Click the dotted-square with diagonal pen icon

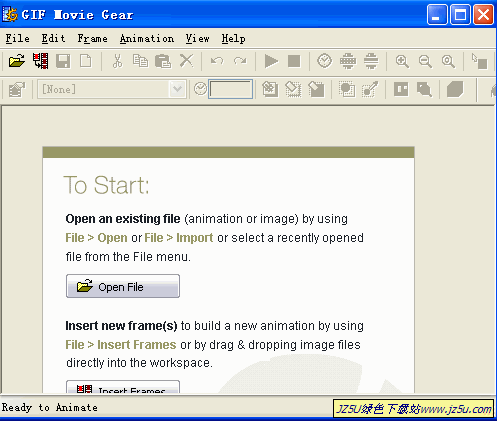[x=370, y=89]
